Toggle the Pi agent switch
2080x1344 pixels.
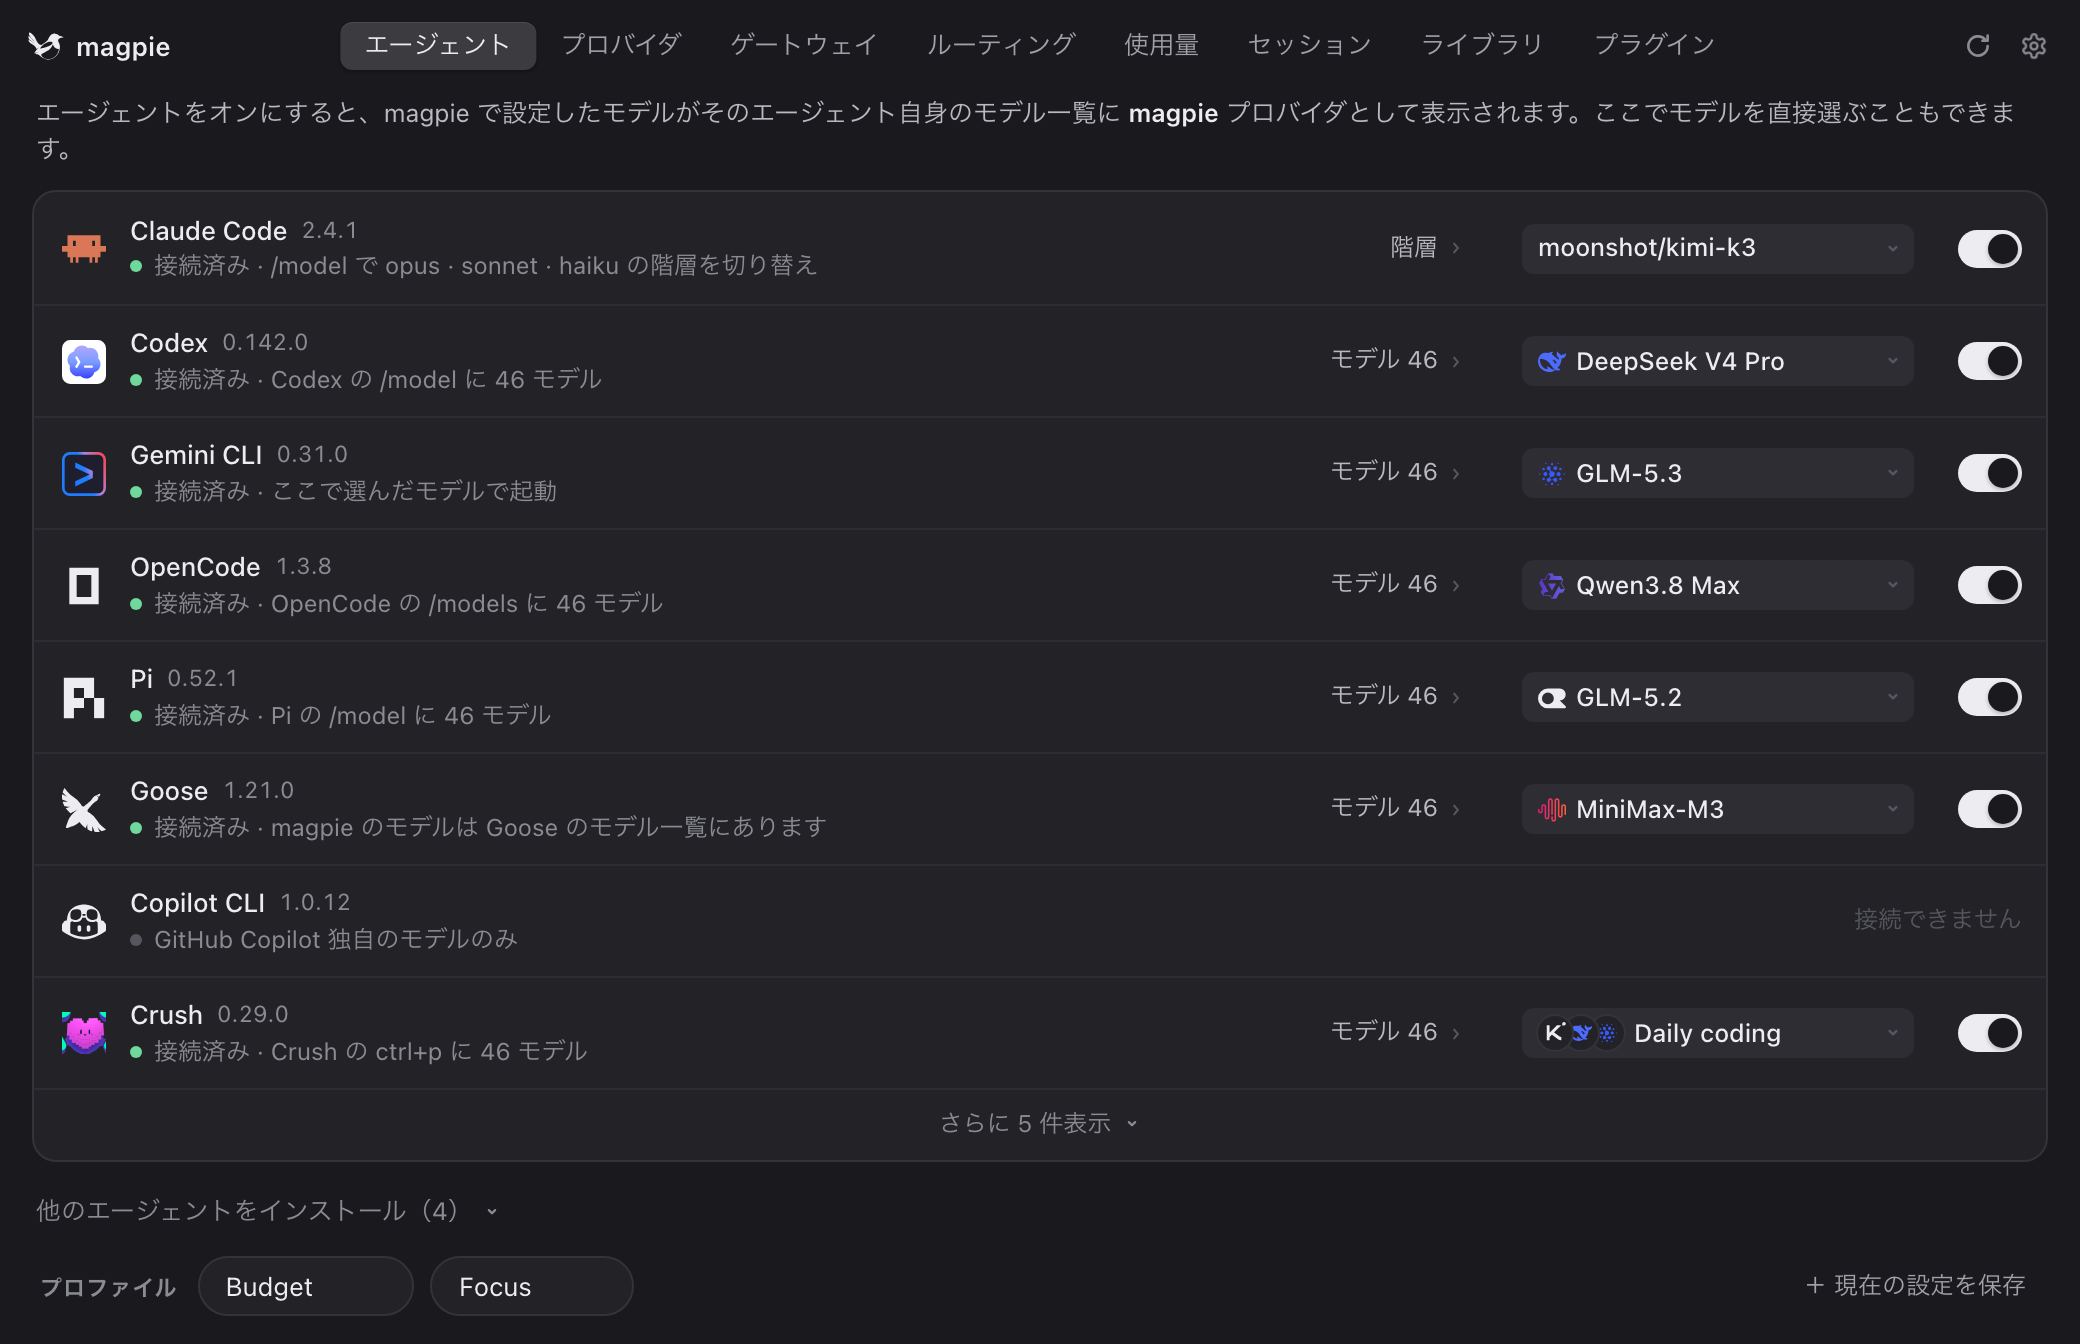coord(1989,697)
